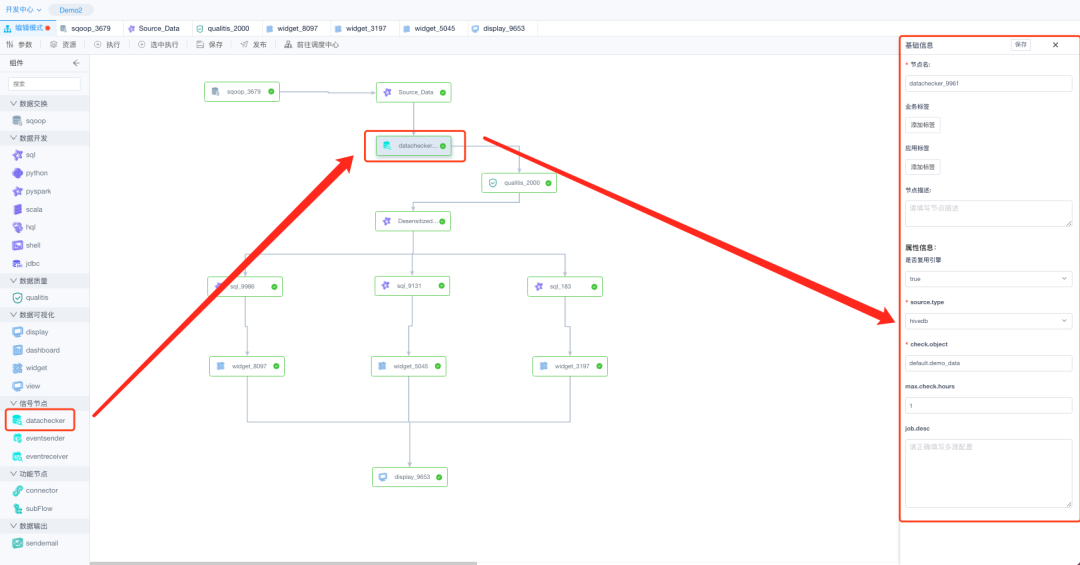Select the qualitis component icon
Screen dimensions: 1080x565
(17, 297)
